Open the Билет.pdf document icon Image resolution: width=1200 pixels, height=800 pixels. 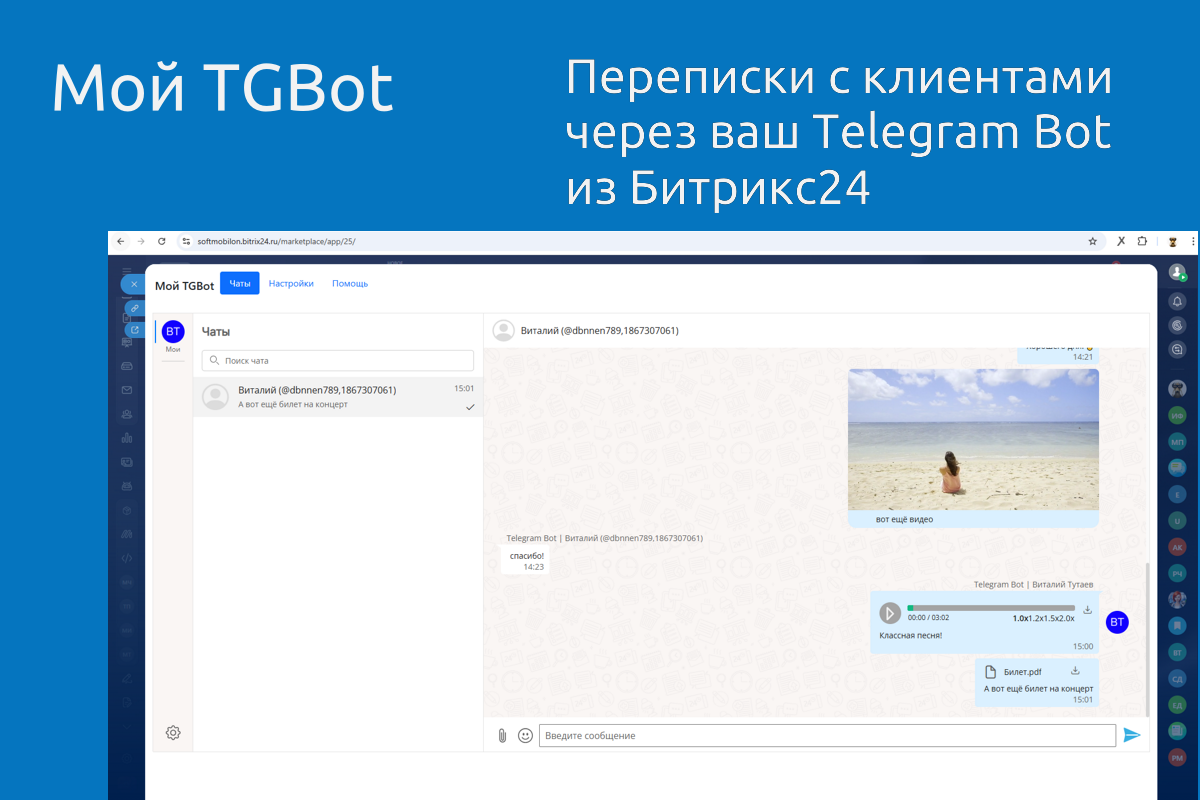click(x=991, y=672)
